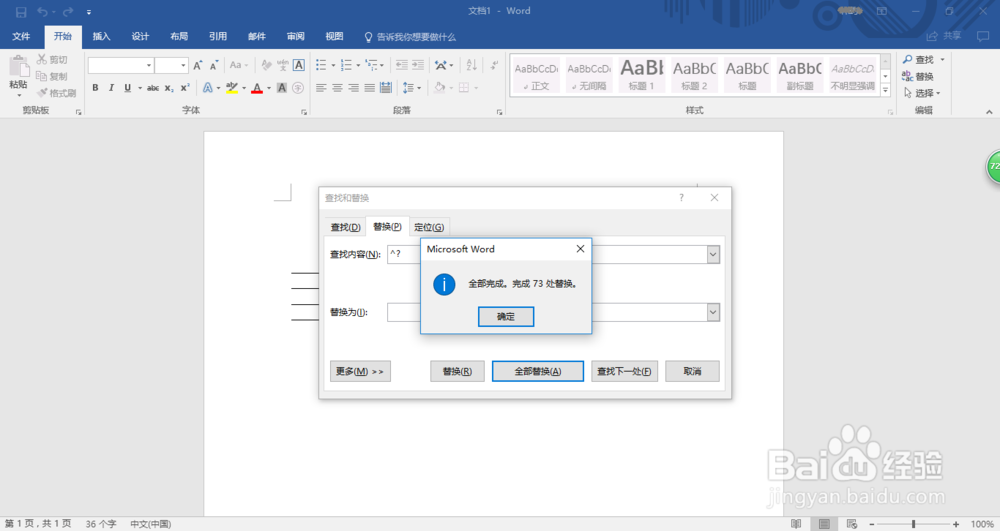Apply text effects (outlined A) icon
This screenshot has height=531, width=1000.
click(207, 88)
